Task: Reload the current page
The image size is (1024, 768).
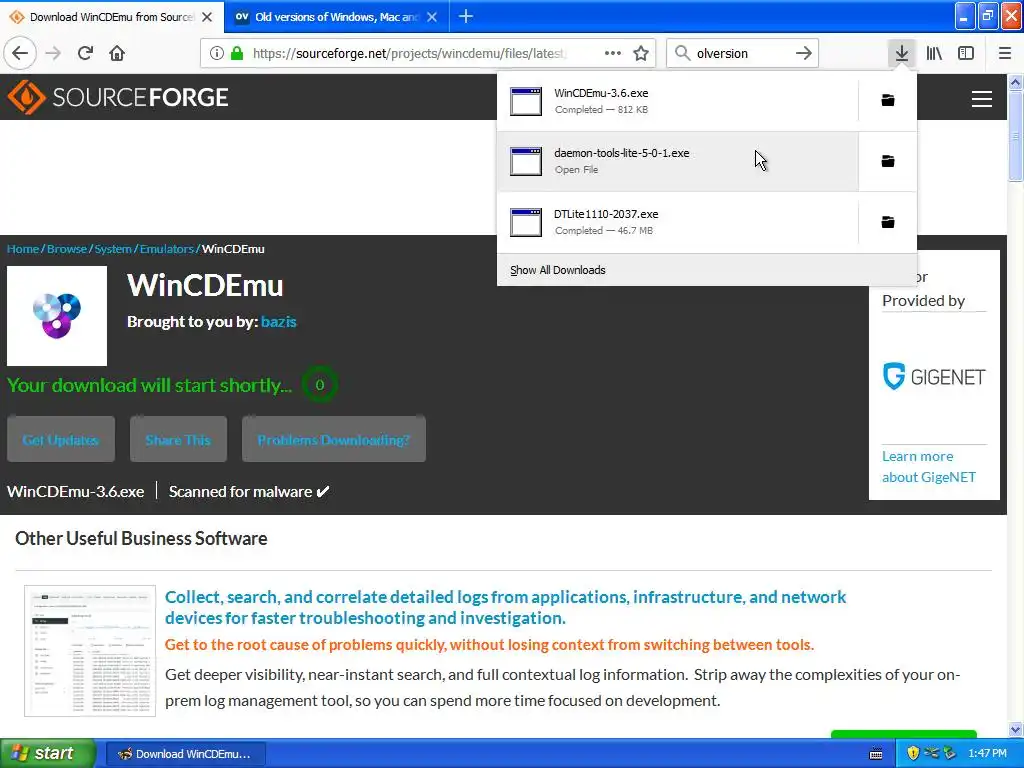Action: [x=85, y=53]
